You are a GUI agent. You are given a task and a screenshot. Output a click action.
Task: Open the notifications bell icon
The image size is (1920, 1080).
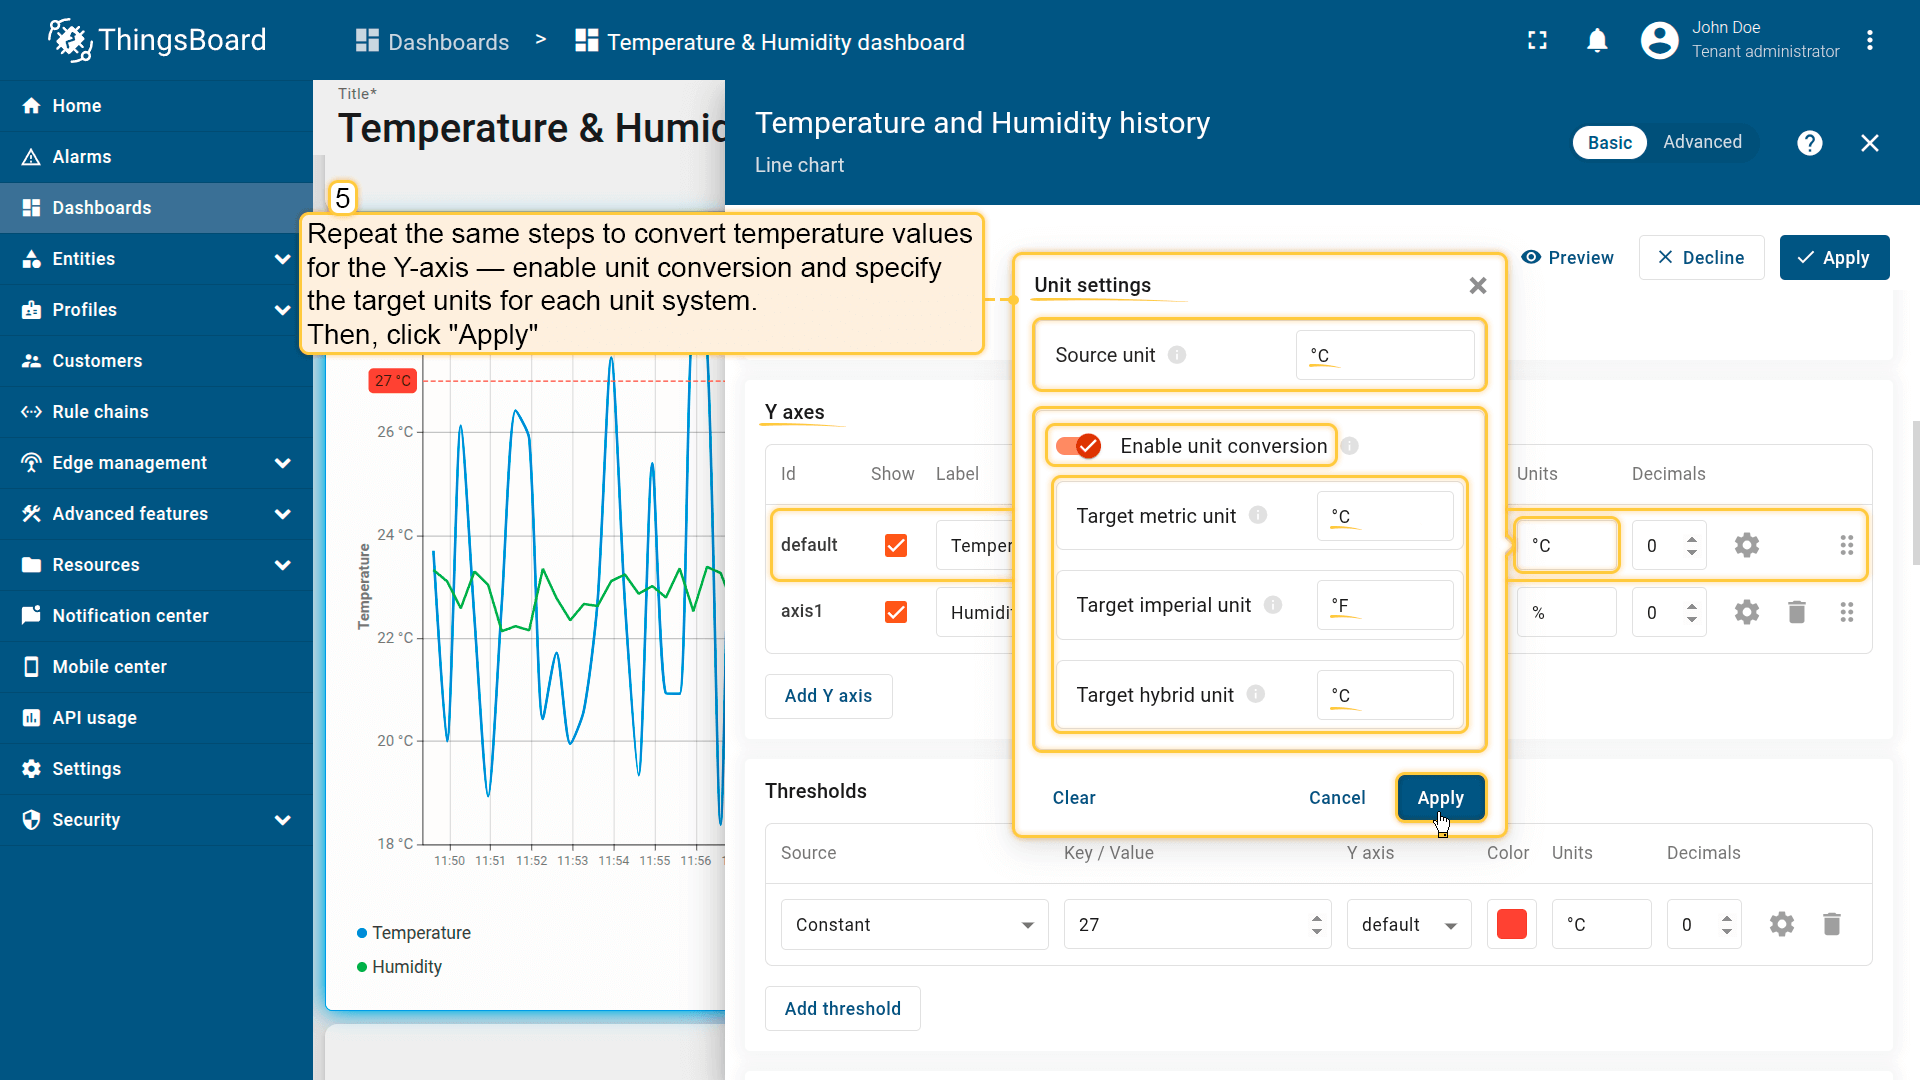click(x=1597, y=41)
